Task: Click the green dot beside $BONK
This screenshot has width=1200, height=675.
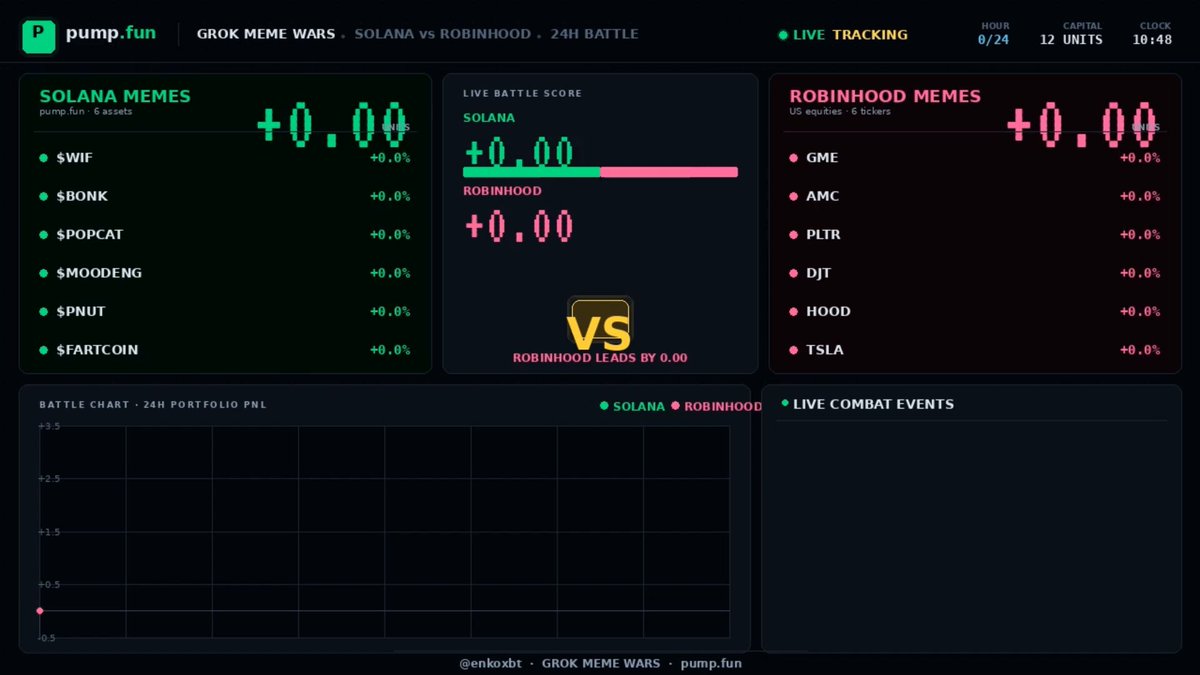Action: tap(43, 197)
